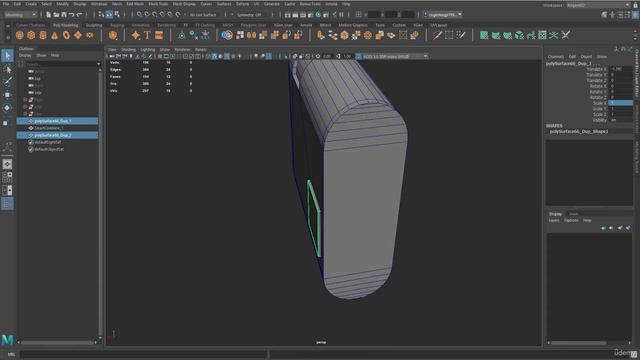Open the viewport Shading menu

pos(128,49)
